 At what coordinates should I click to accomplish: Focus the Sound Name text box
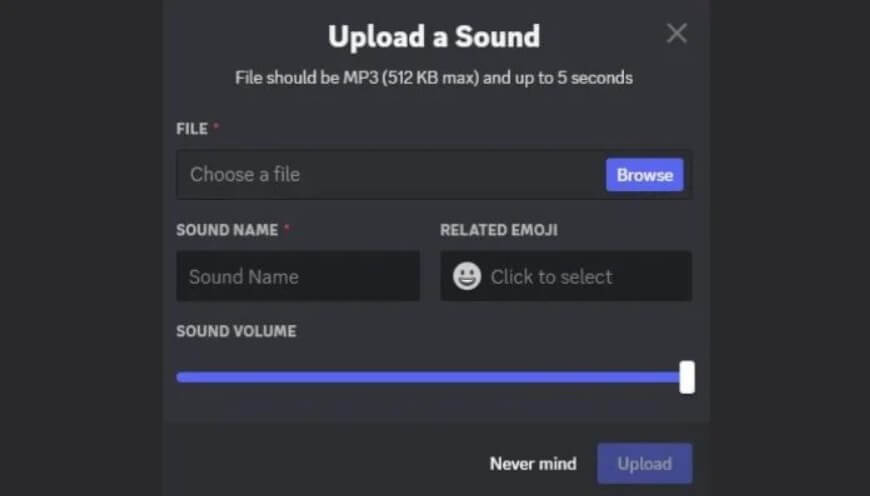click(298, 276)
